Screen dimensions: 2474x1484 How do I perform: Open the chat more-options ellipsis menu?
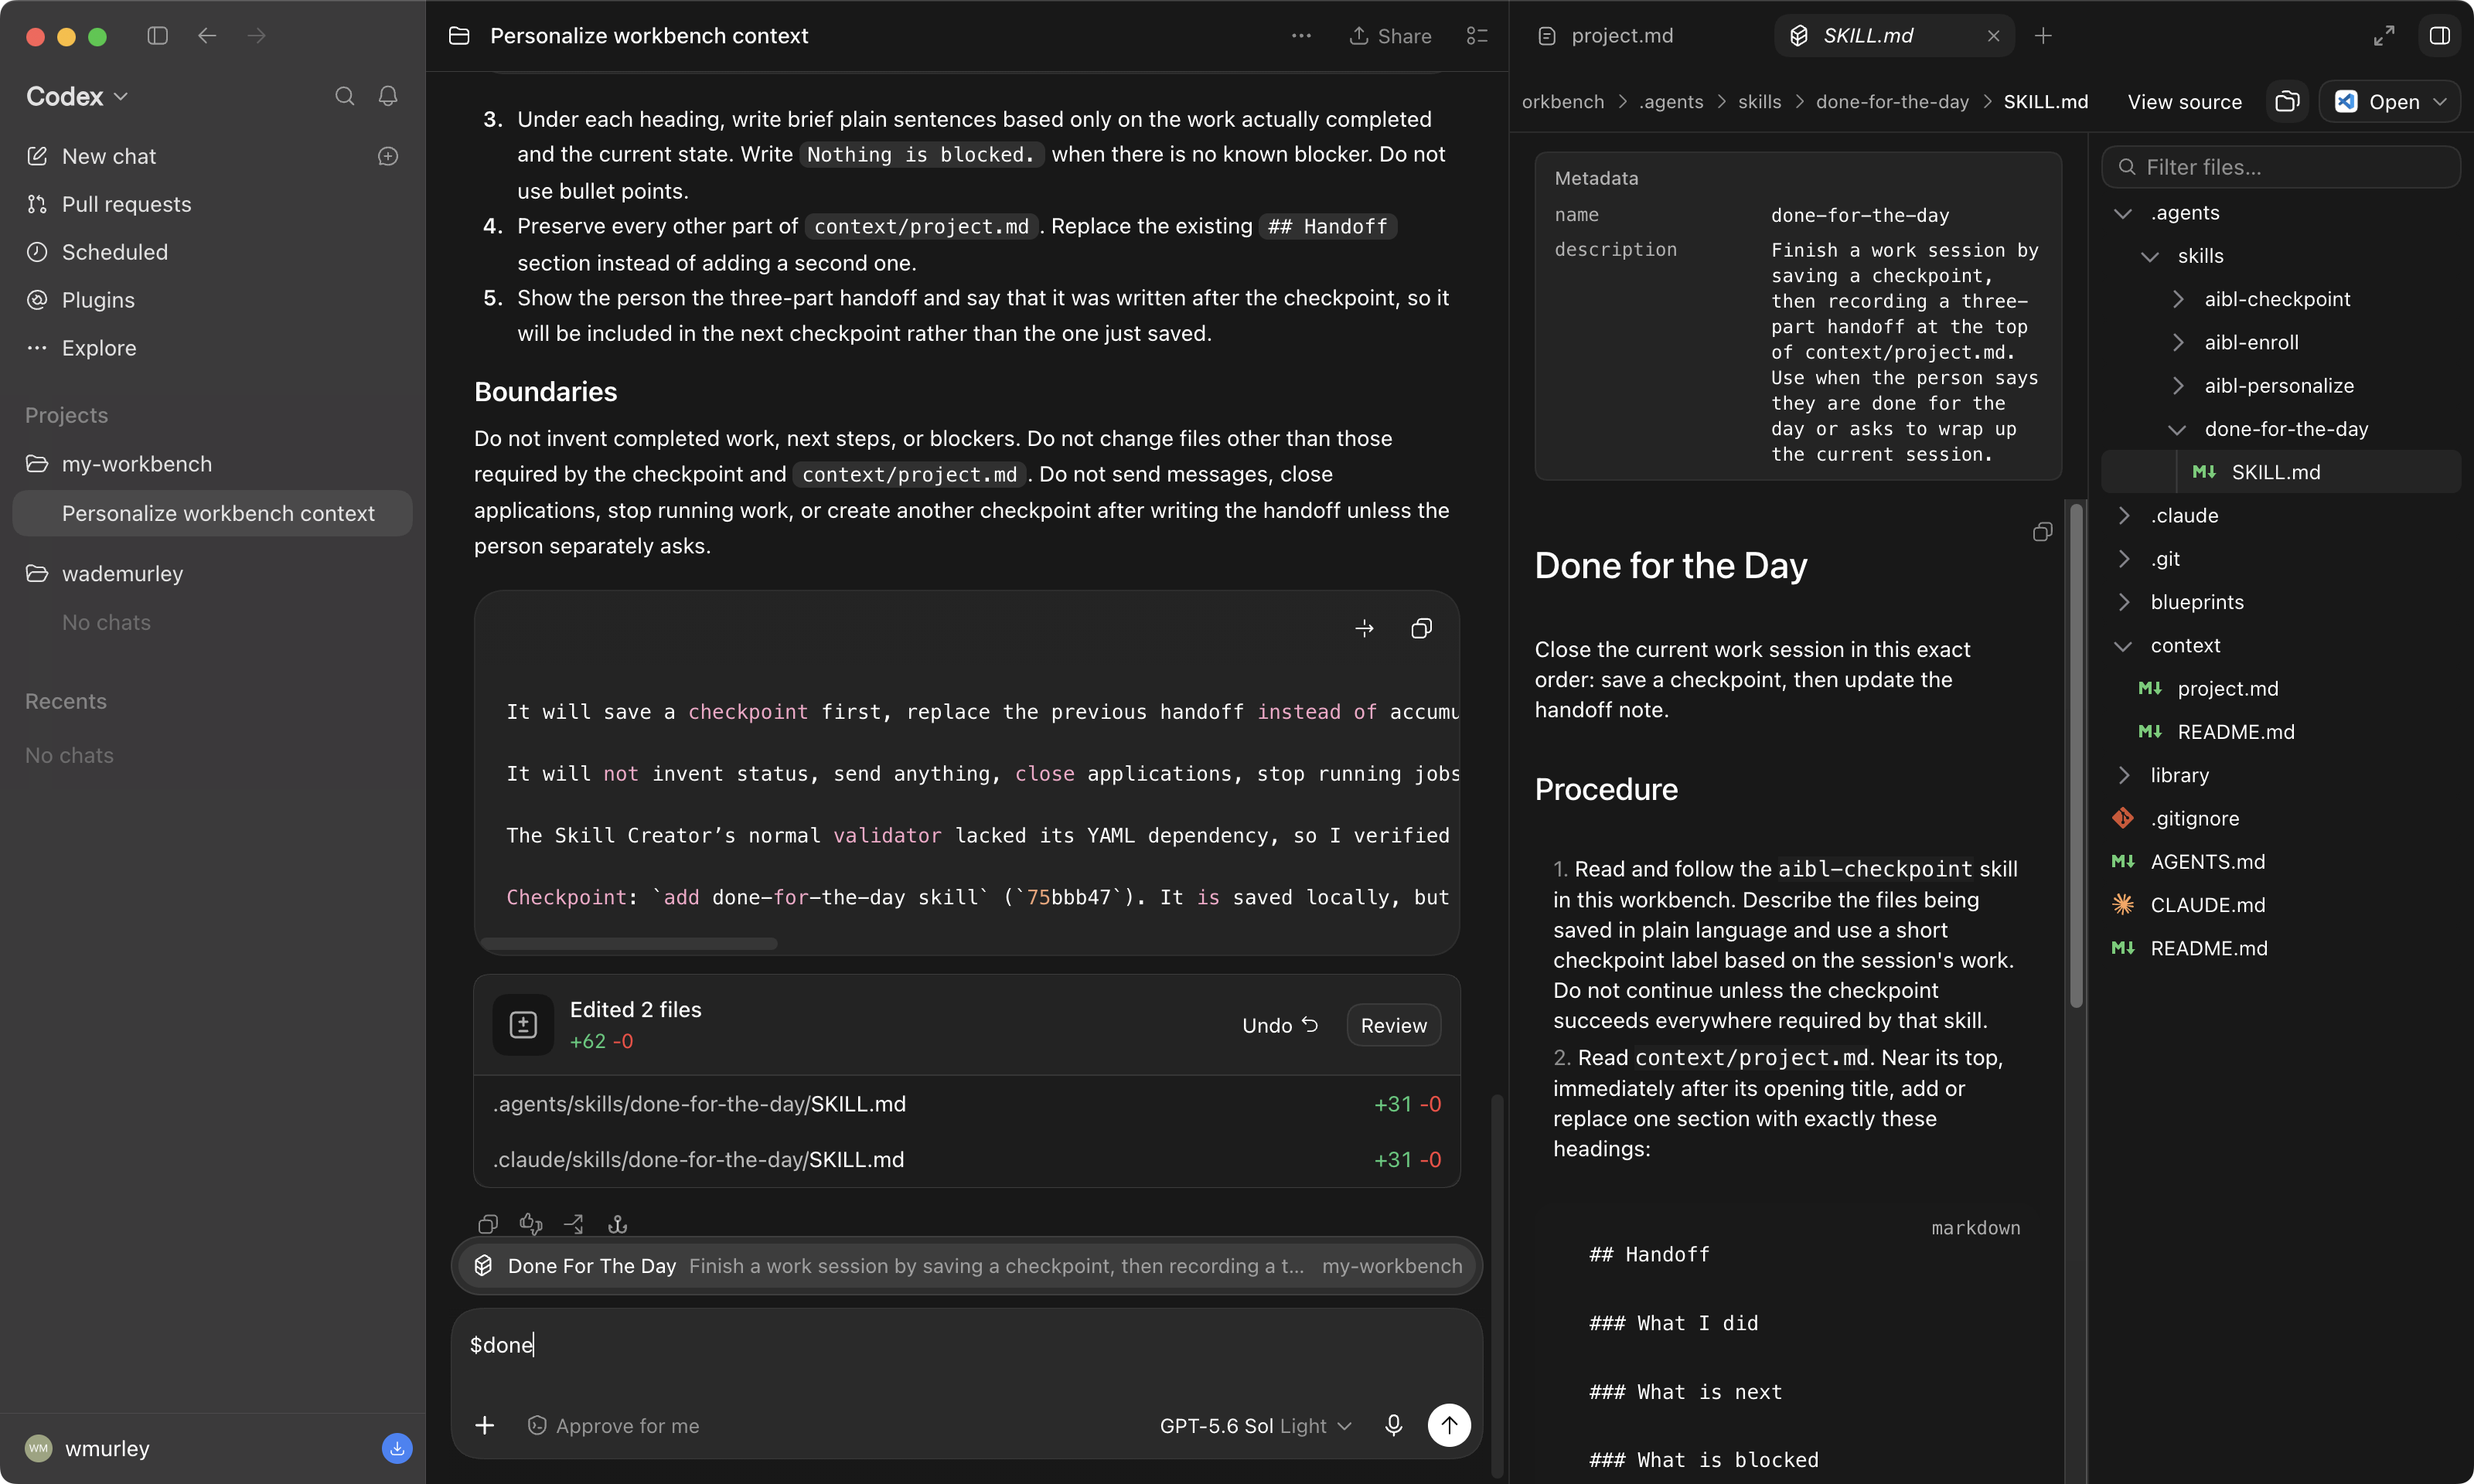click(1301, 36)
